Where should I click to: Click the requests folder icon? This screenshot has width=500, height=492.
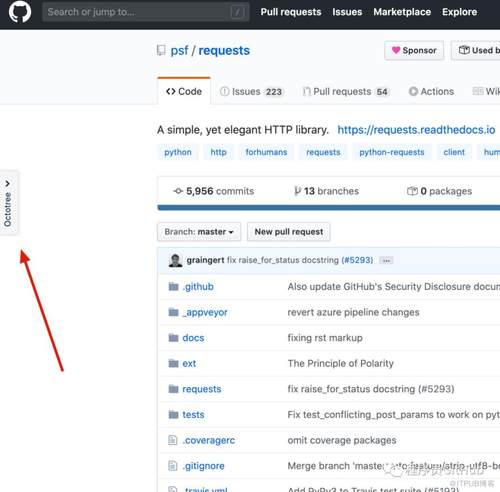(173, 389)
